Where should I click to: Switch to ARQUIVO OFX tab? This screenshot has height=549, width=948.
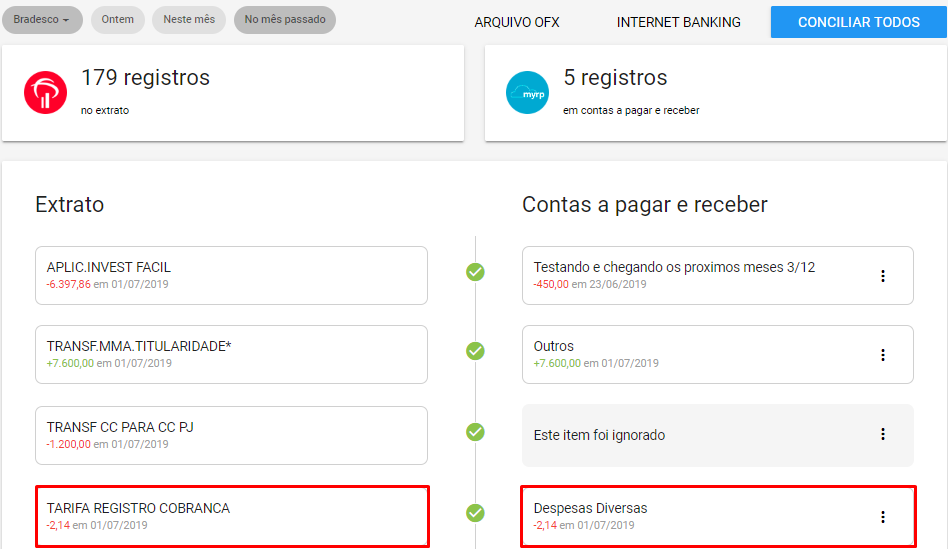point(516,22)
